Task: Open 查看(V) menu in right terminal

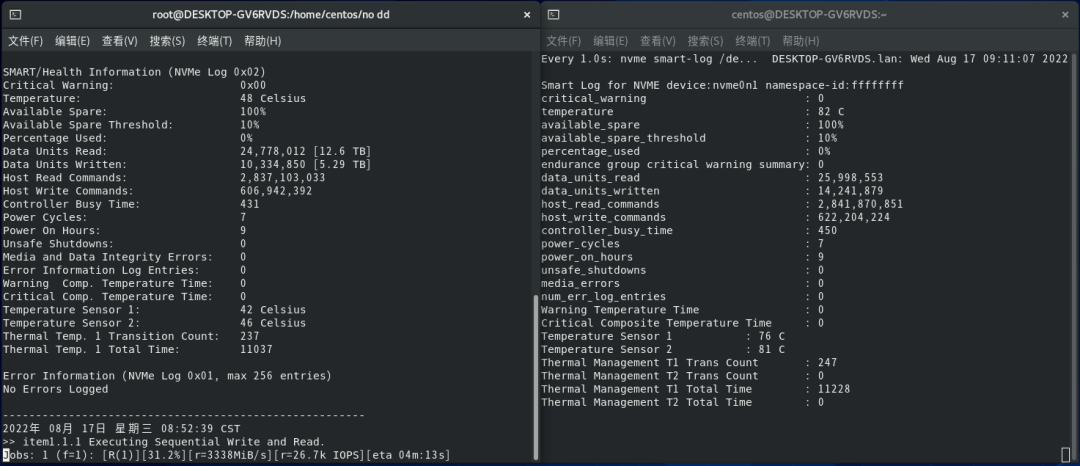Action: (658, 41)
